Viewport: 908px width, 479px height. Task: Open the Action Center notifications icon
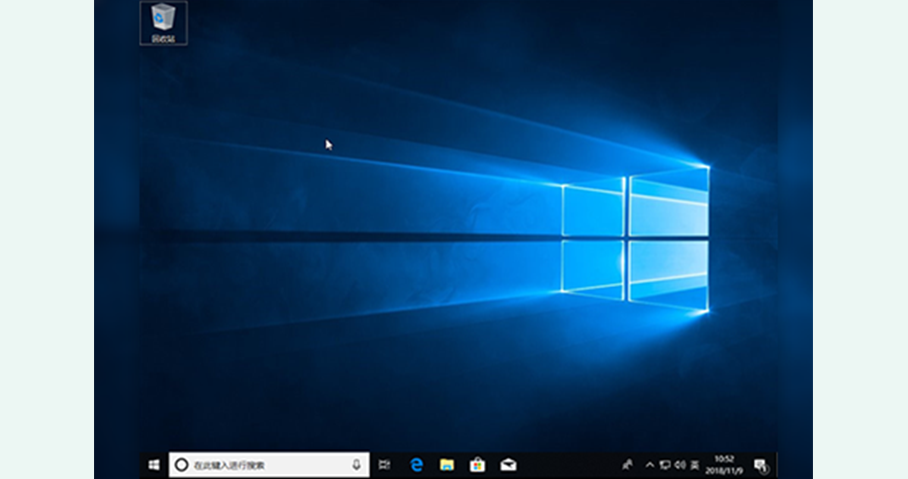760,465
